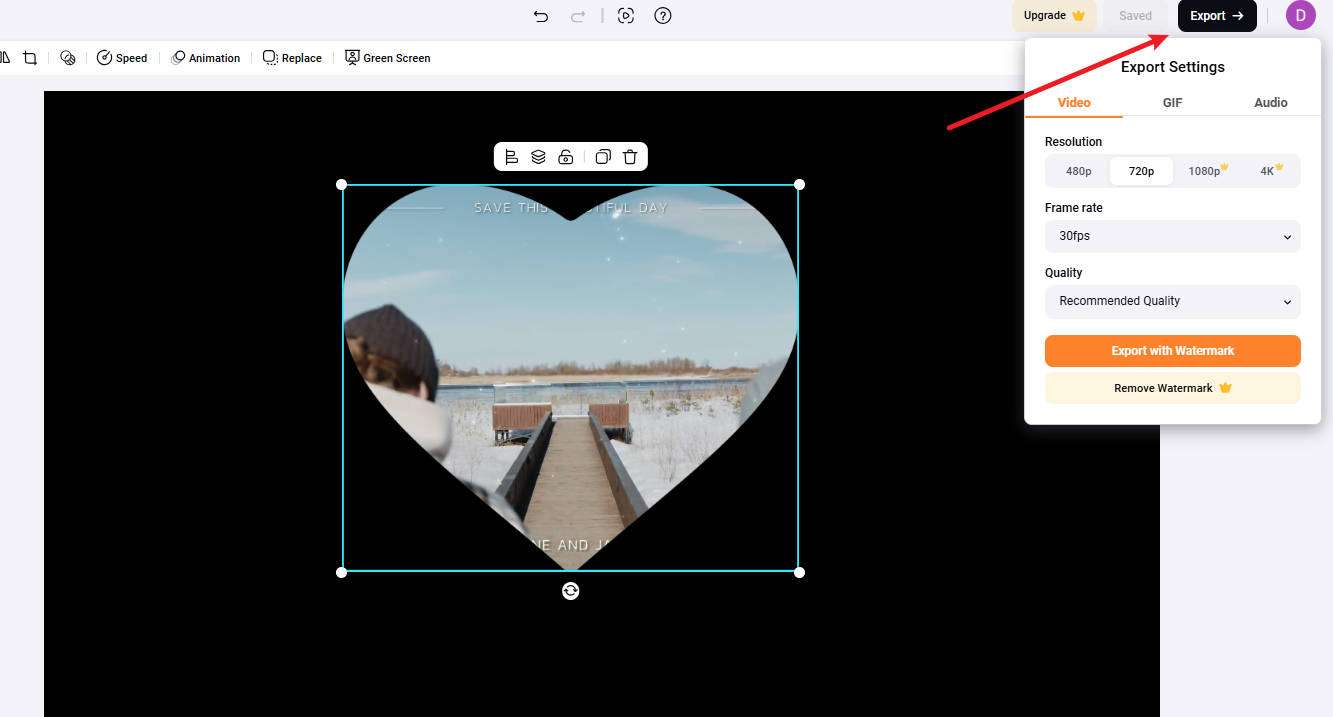Viewport: 1333px width, 717px height.
Task: Switch to the Video export tab
Action: coord(1074,102)
